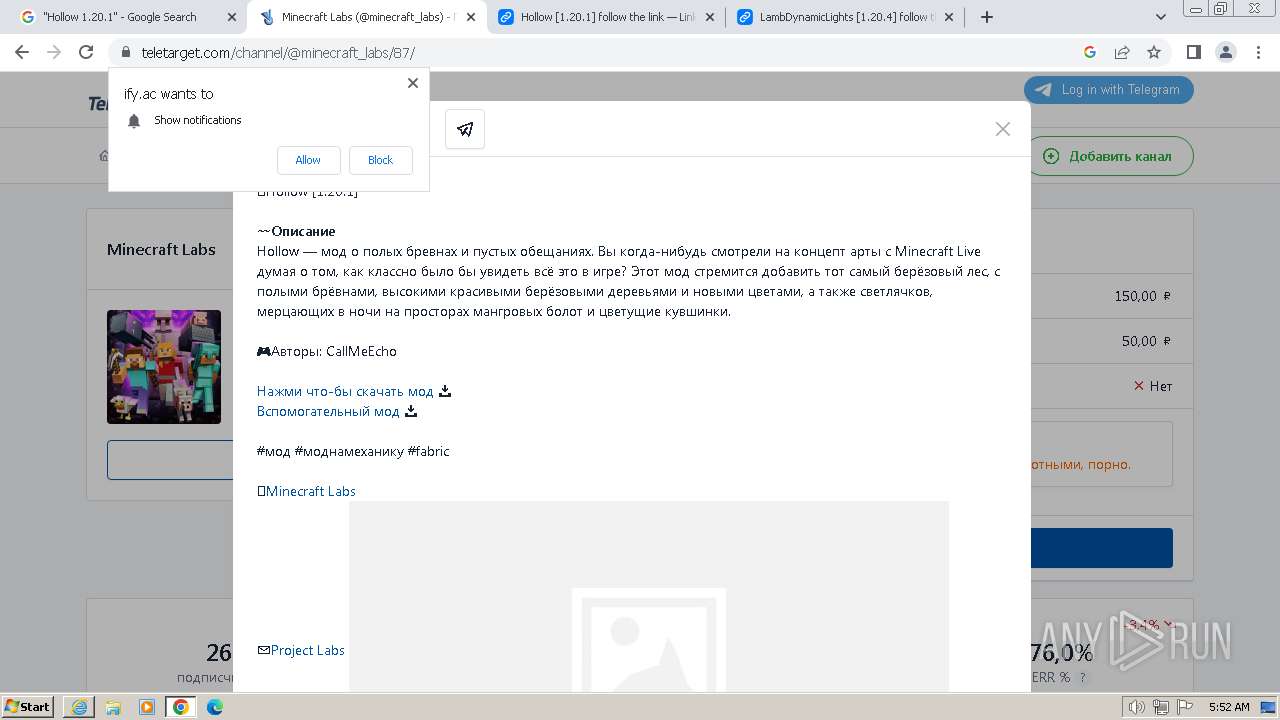Viewport: 1280px width, 720px height.
Task: Click the Telegram paper plane icon
Action: (x=465, y=129)
